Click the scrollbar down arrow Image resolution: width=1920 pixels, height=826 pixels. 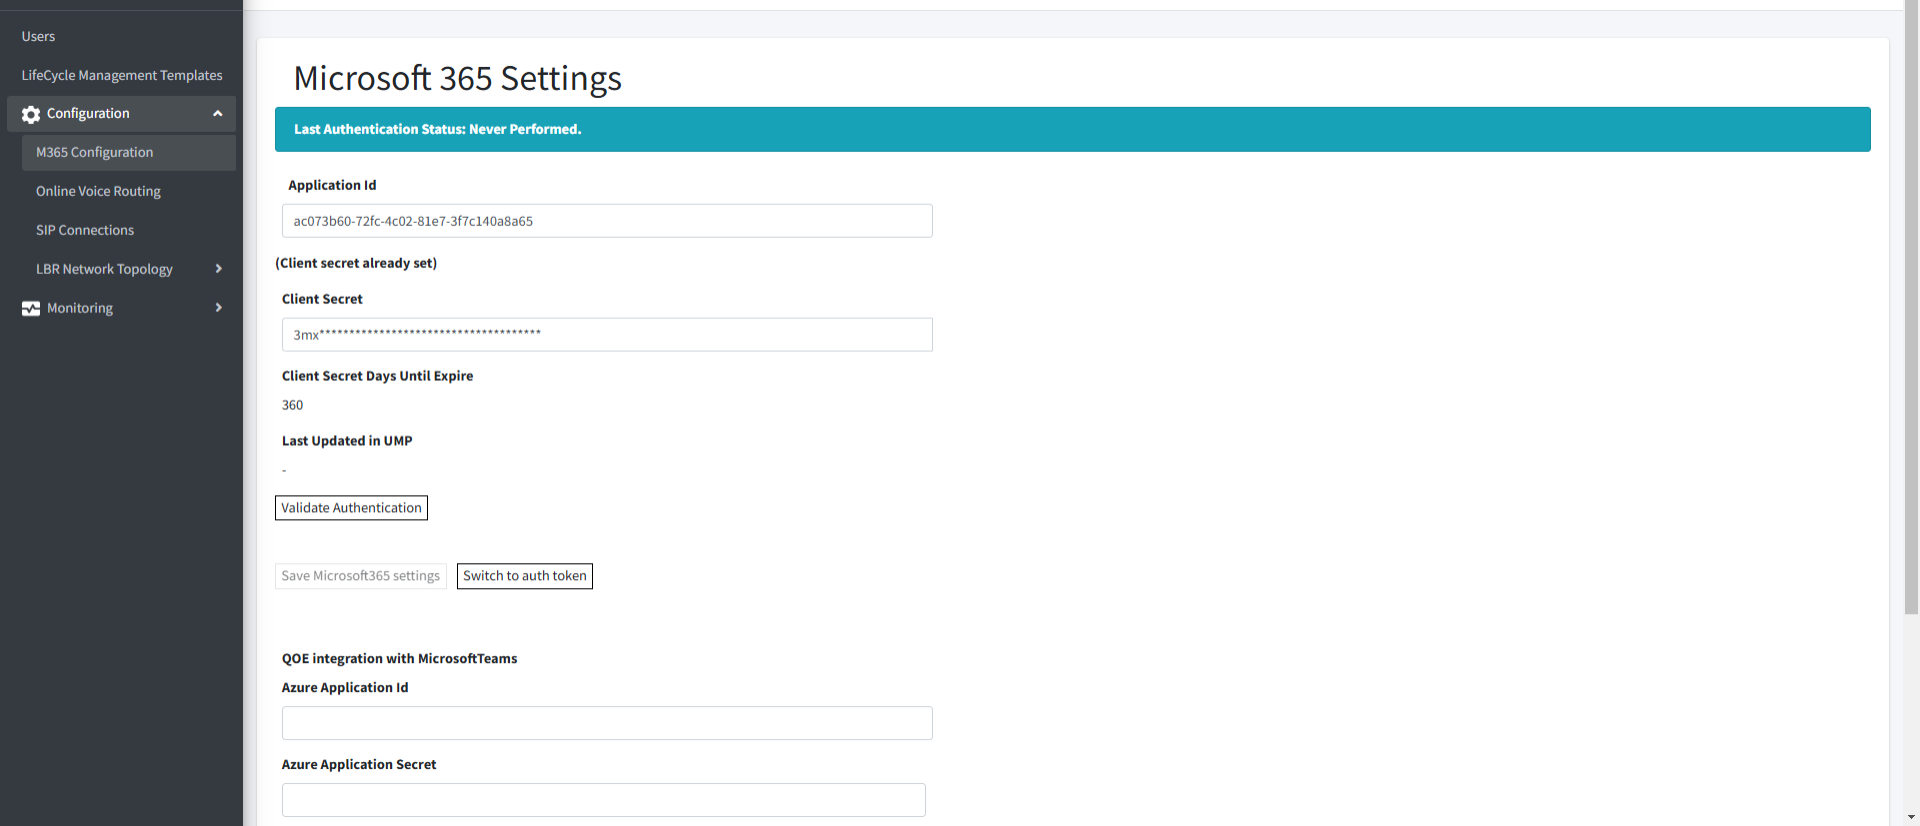(1911, 817)
